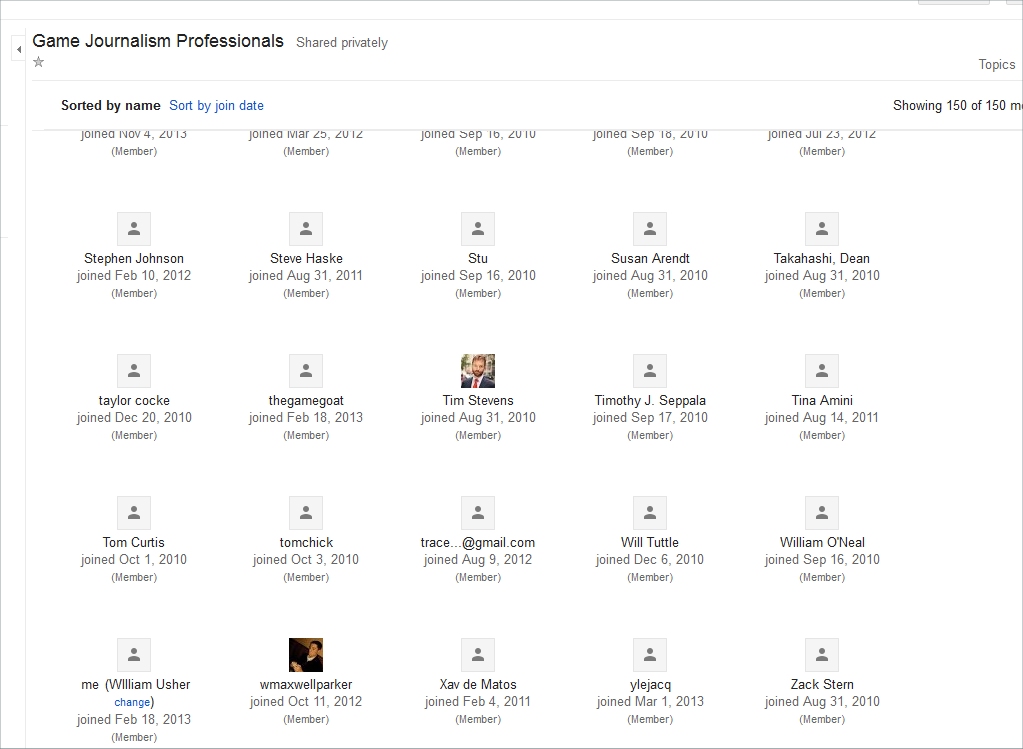Screen dimensions: 1023x749
Task: Click Tina Amini's avatar icon
Action: [x=822, y=371]
